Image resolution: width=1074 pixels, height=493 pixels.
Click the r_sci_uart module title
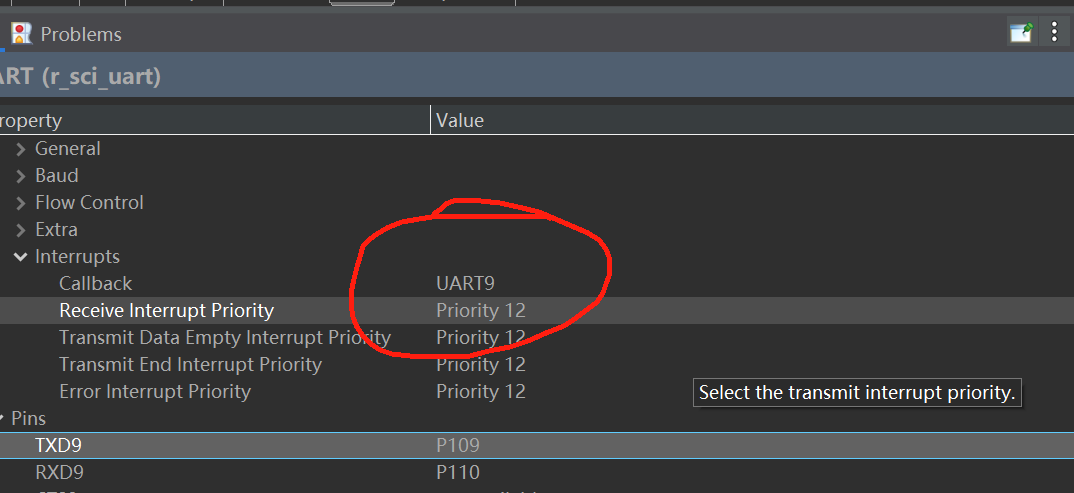[80, 76]
